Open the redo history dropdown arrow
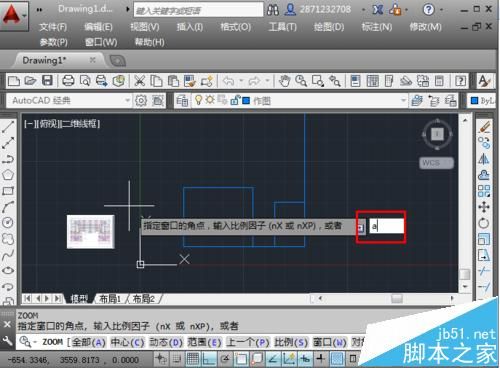 pos(267,81)
